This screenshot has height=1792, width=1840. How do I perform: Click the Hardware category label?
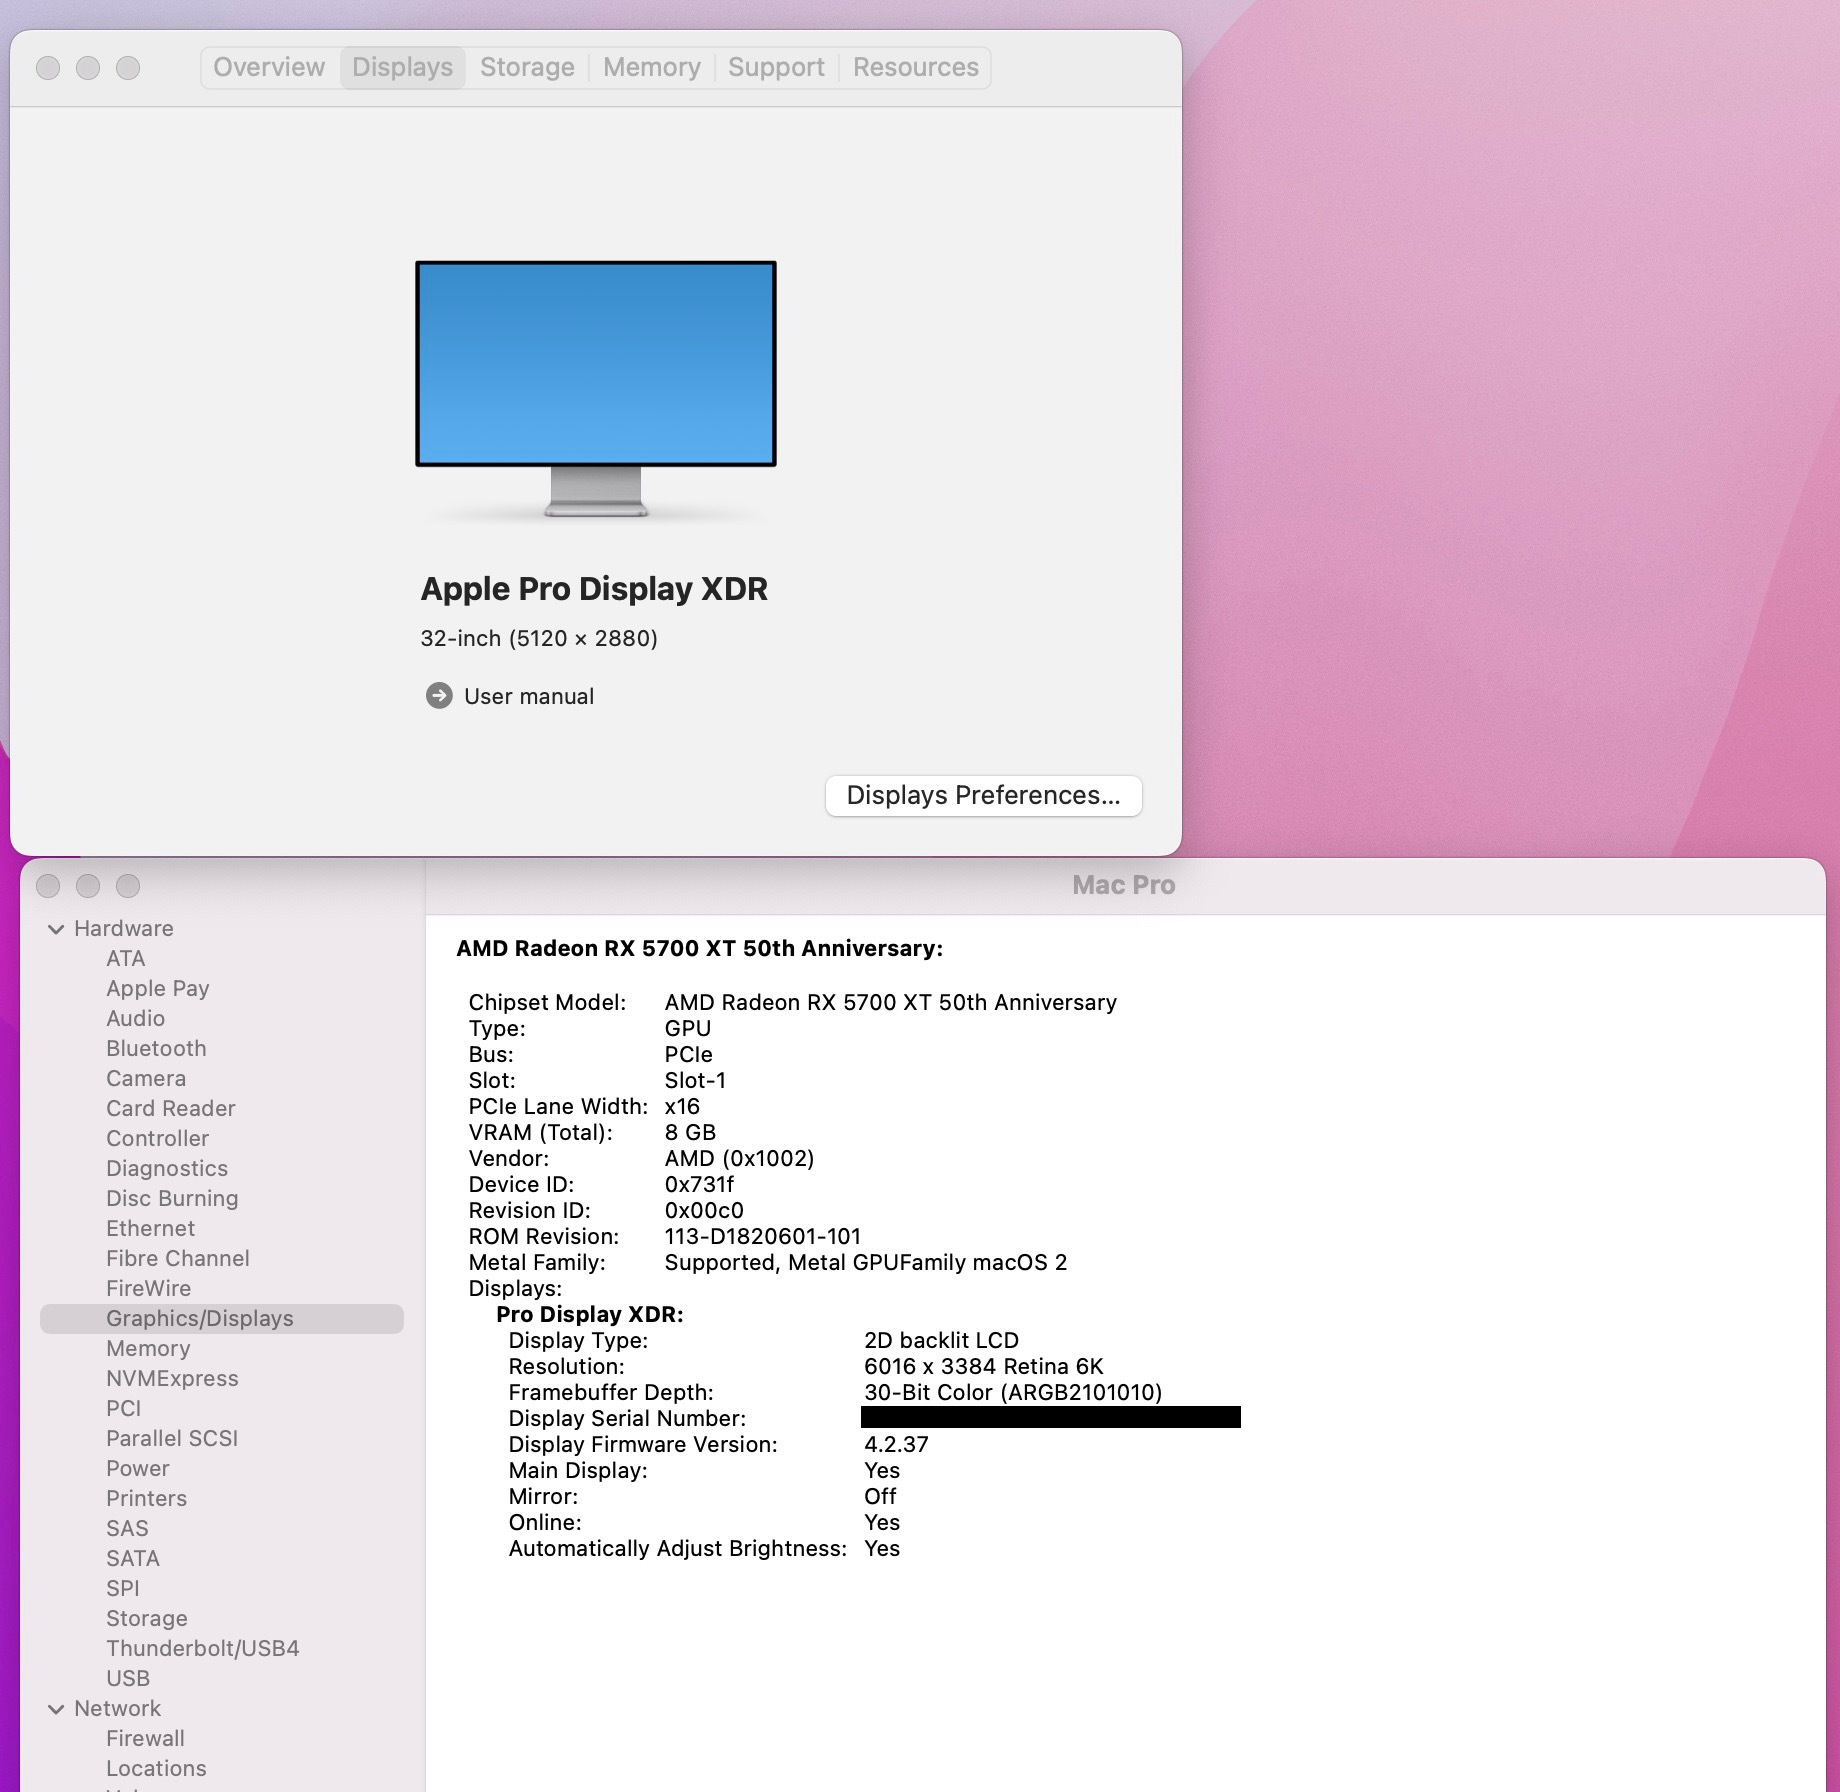tap(124, 928)
